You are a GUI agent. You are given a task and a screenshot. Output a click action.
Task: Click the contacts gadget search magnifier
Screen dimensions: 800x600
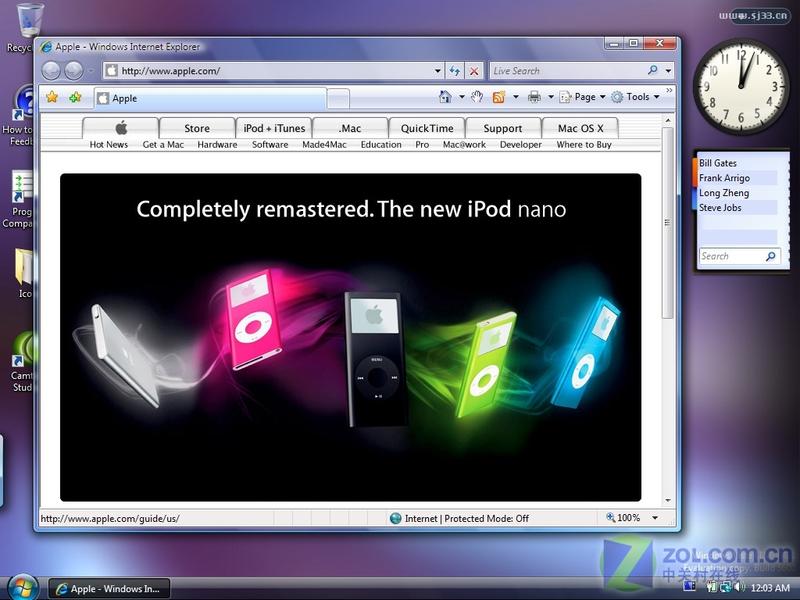coord(771,256)
